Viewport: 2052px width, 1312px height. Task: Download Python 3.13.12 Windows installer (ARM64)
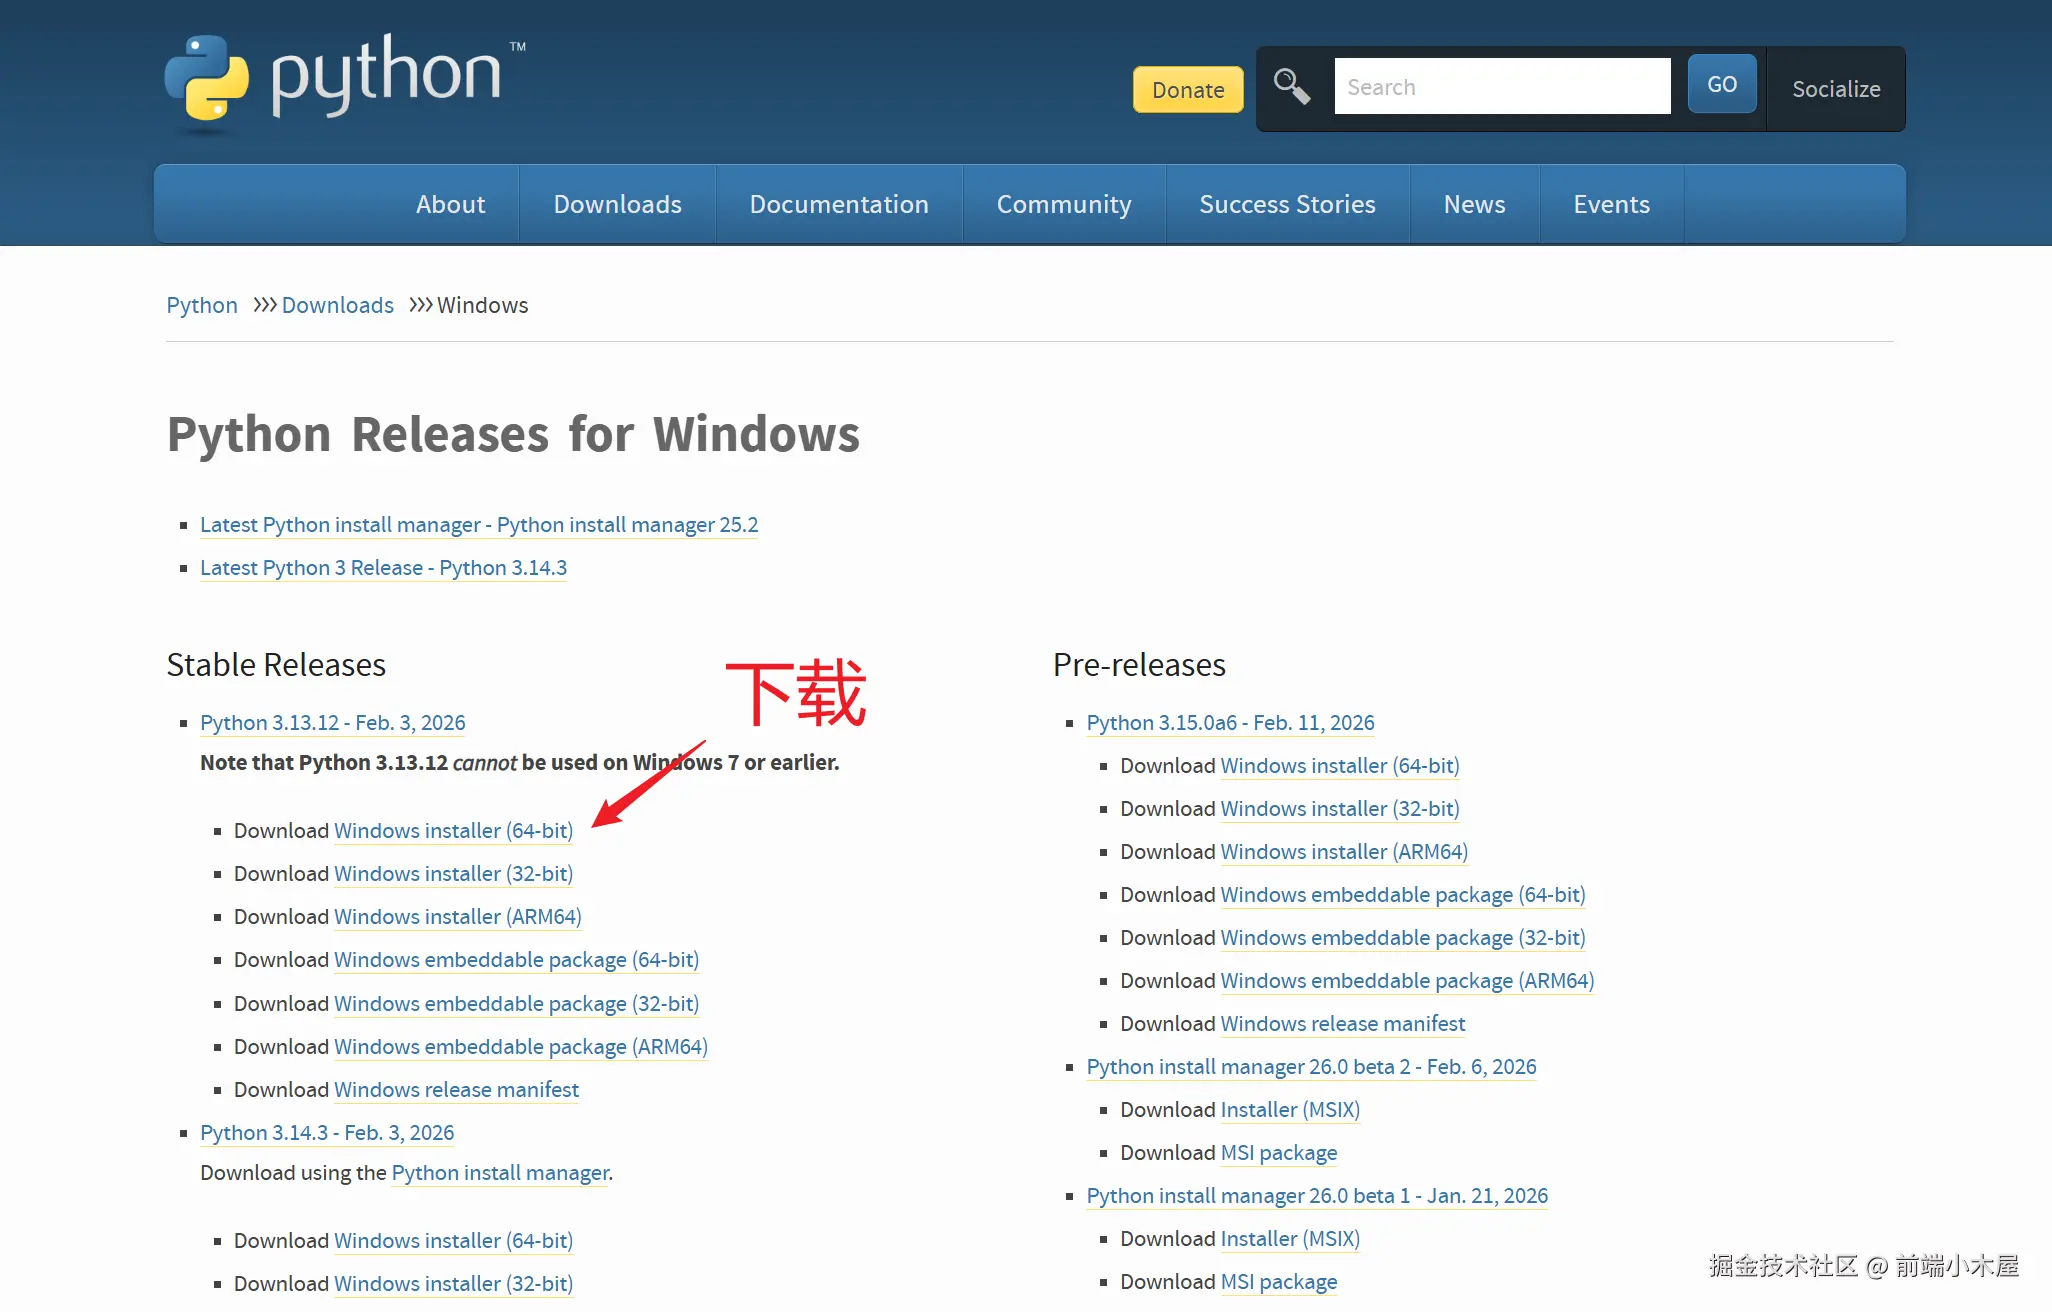[x=457, y=917]
